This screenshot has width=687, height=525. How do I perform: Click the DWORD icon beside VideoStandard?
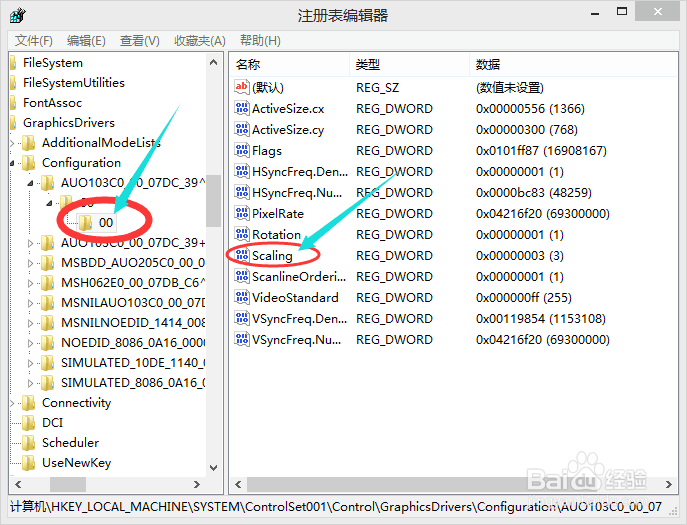(x=242, y=297)
